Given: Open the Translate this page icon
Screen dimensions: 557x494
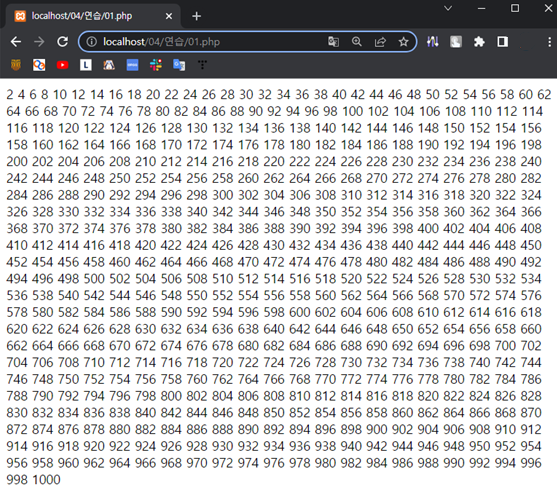Looking at the screenshot, I should [x=333, y=42].
